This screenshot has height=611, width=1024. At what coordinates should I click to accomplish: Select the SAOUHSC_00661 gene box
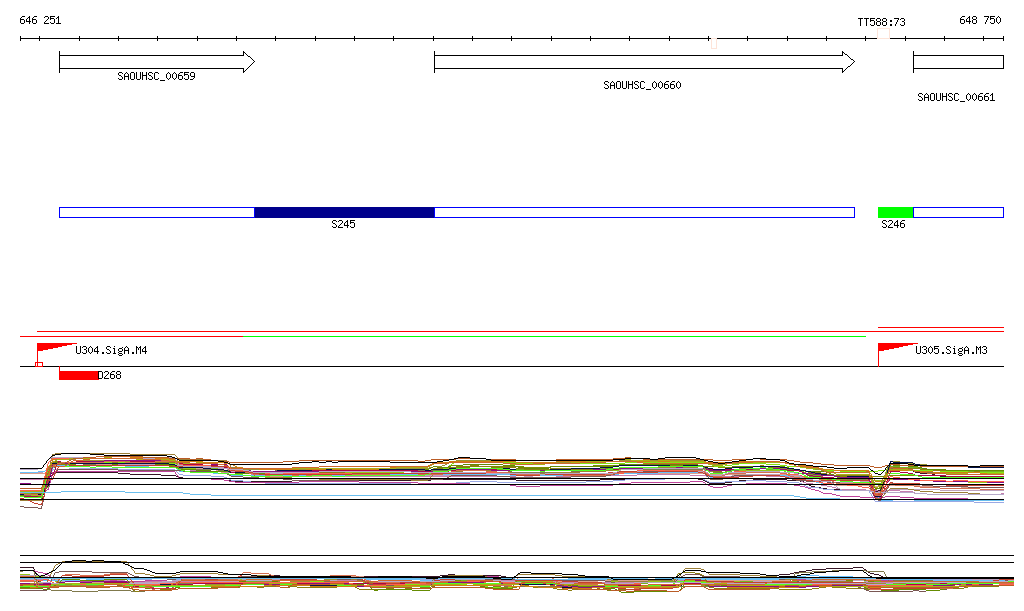click(957, 62)
